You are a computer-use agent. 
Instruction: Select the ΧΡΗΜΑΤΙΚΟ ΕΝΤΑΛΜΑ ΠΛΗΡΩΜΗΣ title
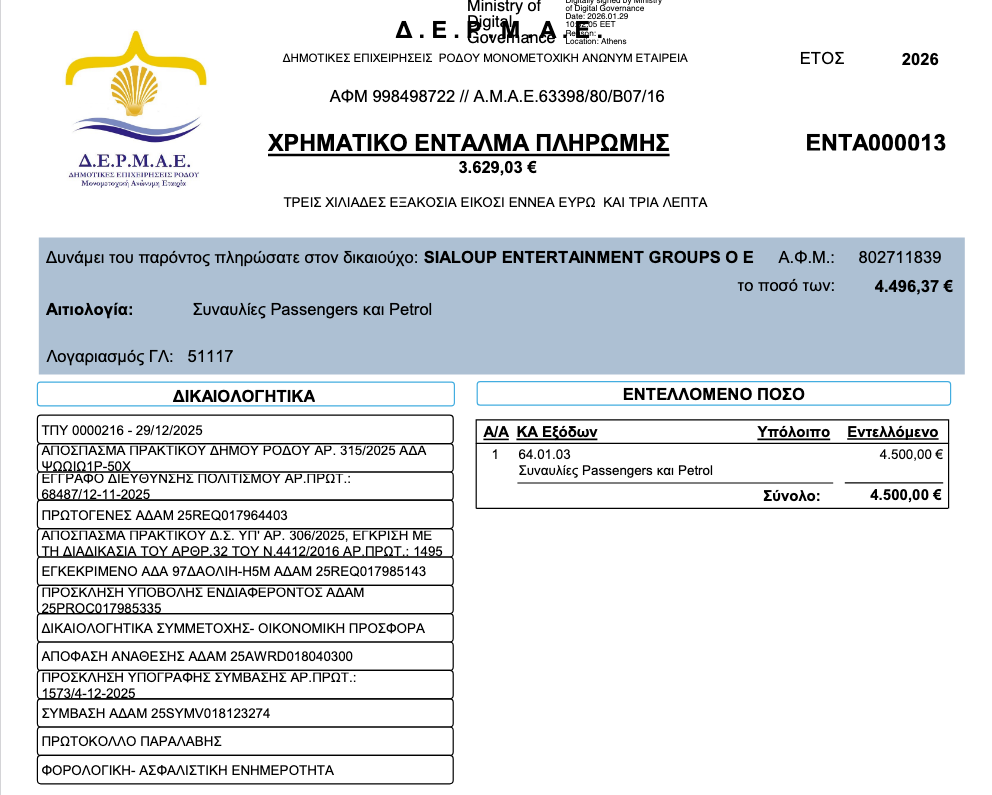(469, 143)
